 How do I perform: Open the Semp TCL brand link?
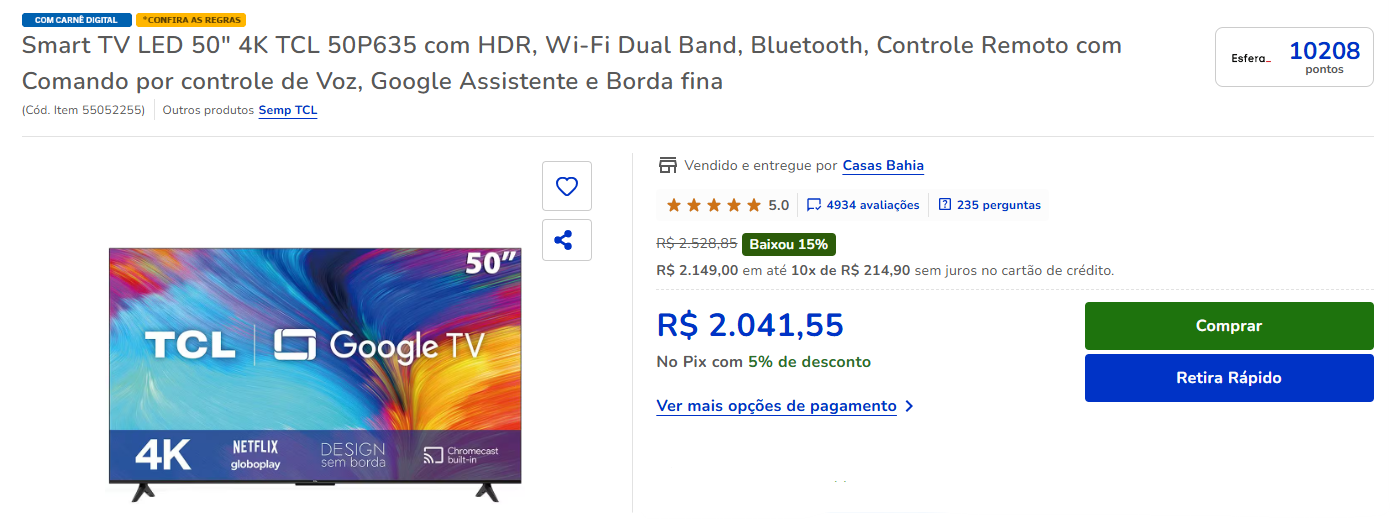tap(288, 110)
